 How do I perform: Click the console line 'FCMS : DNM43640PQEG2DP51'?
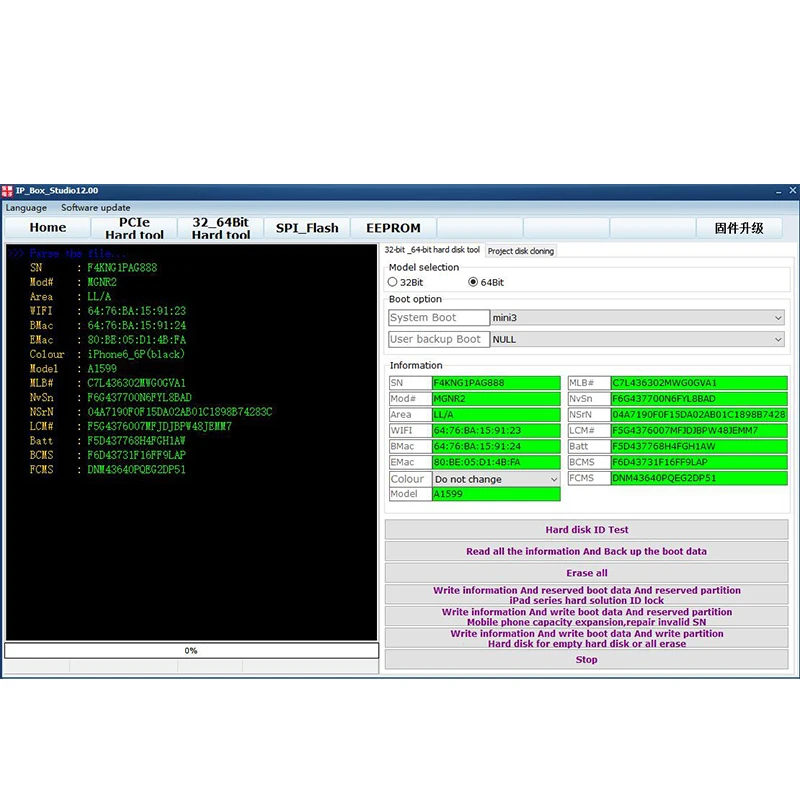click(x=107, y=469)
